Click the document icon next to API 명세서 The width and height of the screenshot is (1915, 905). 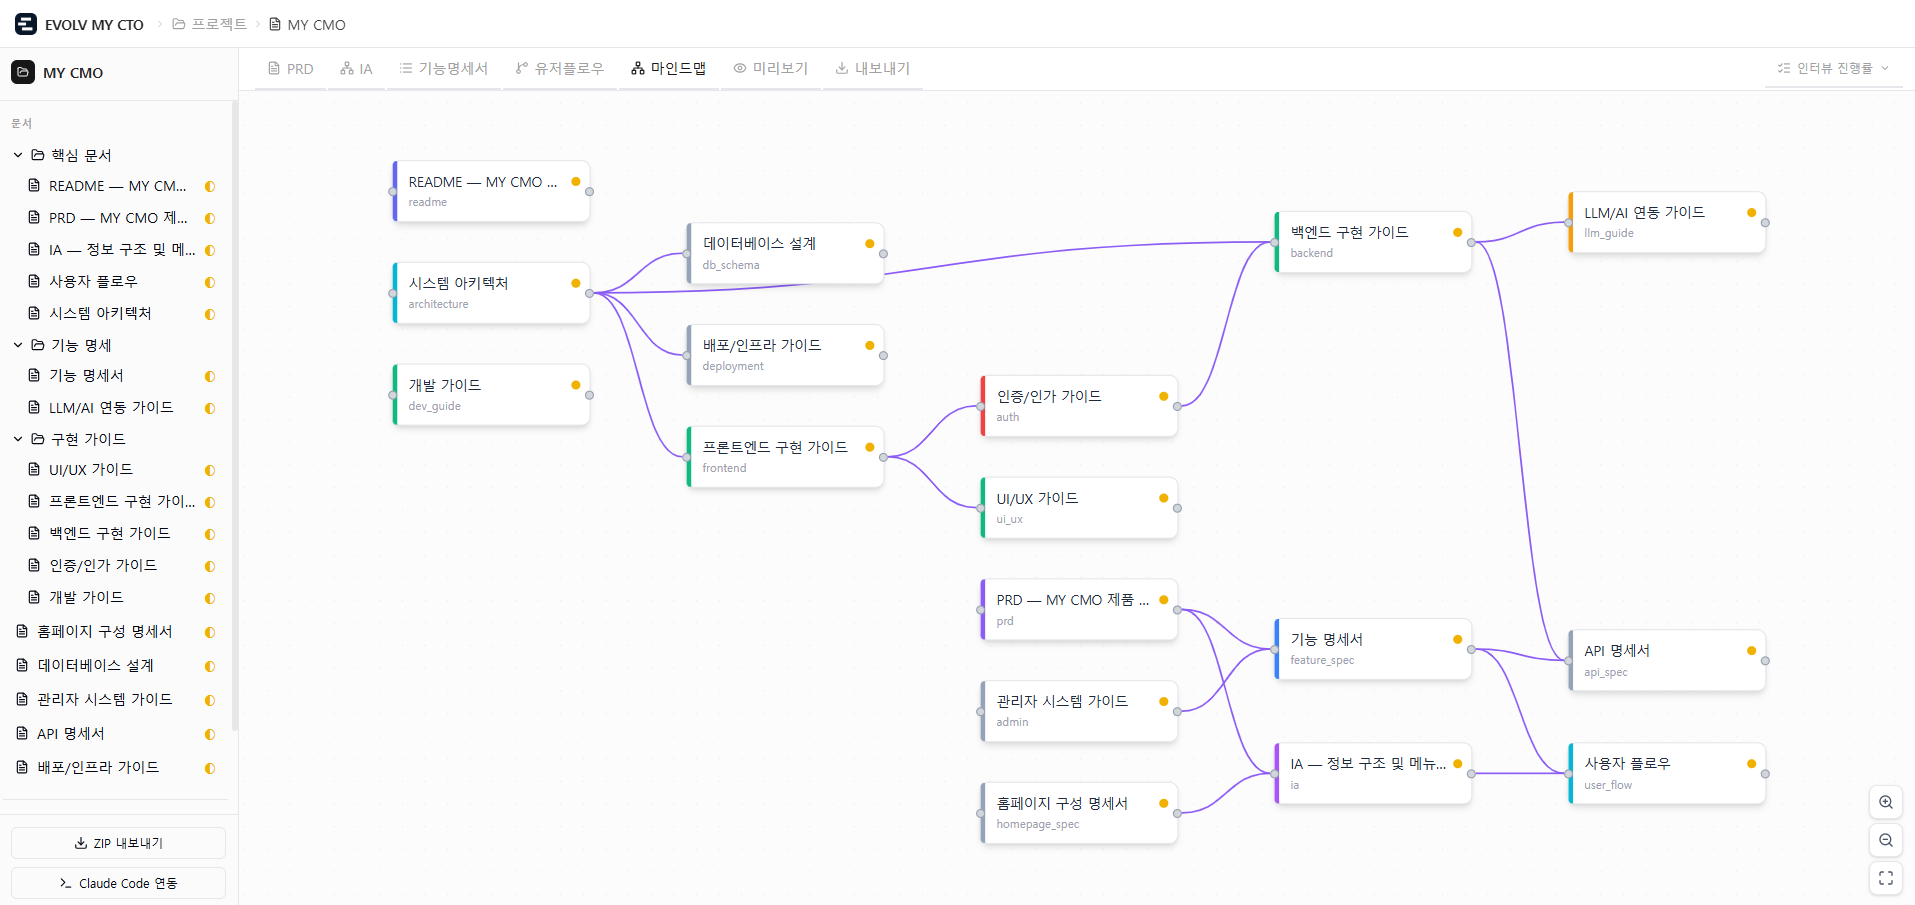point(22,733)
